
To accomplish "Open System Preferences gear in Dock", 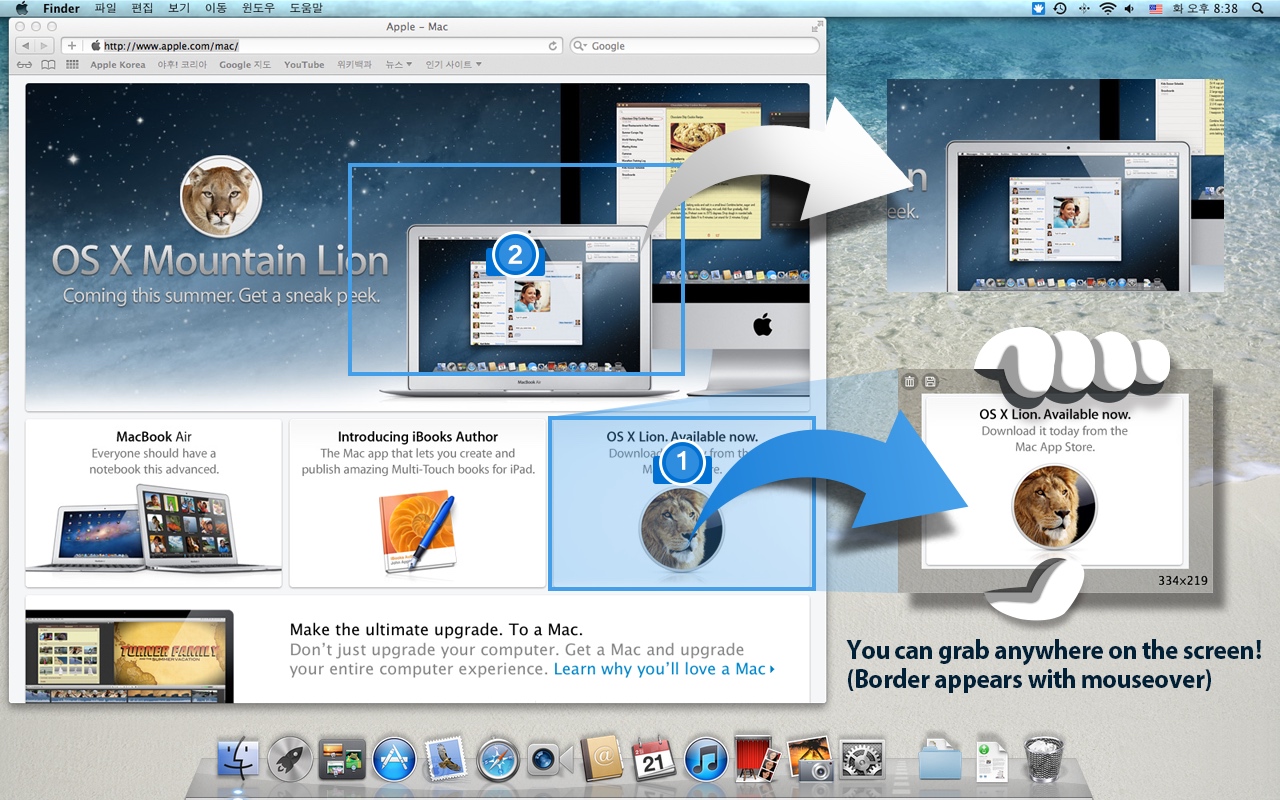I will coord(862,759).
